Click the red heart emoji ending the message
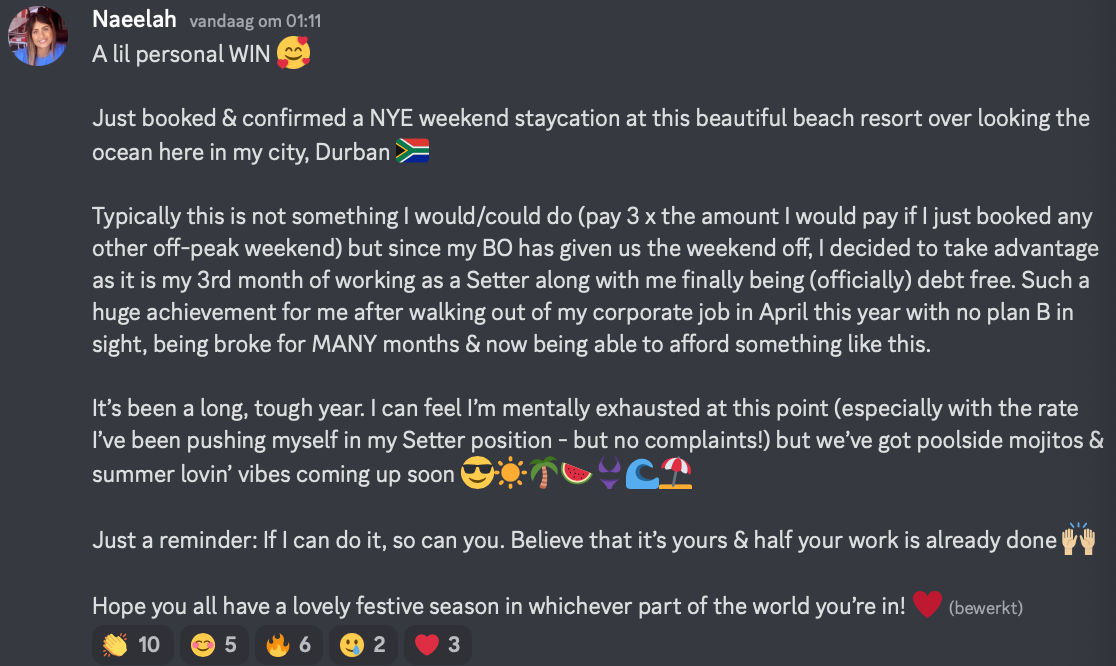Screen dimensions: 1116x666 [x=927, y=605]
